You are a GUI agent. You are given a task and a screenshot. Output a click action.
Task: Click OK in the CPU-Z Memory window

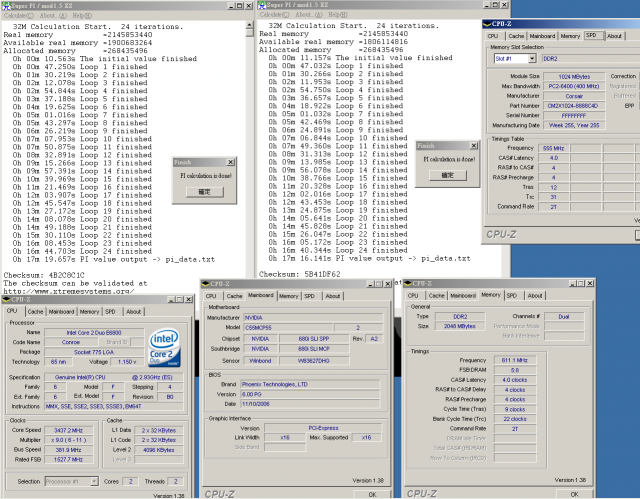(x=574, y=494)
